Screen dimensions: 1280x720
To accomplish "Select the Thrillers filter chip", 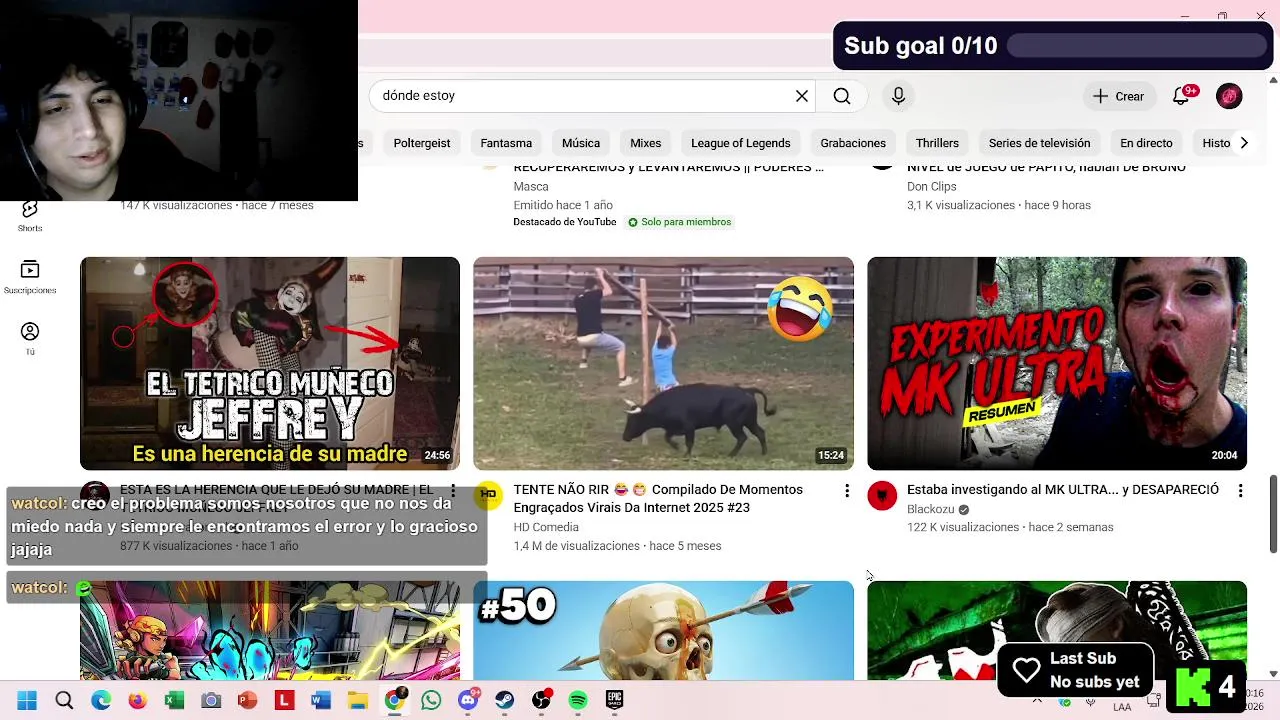I will coord(937,143).
